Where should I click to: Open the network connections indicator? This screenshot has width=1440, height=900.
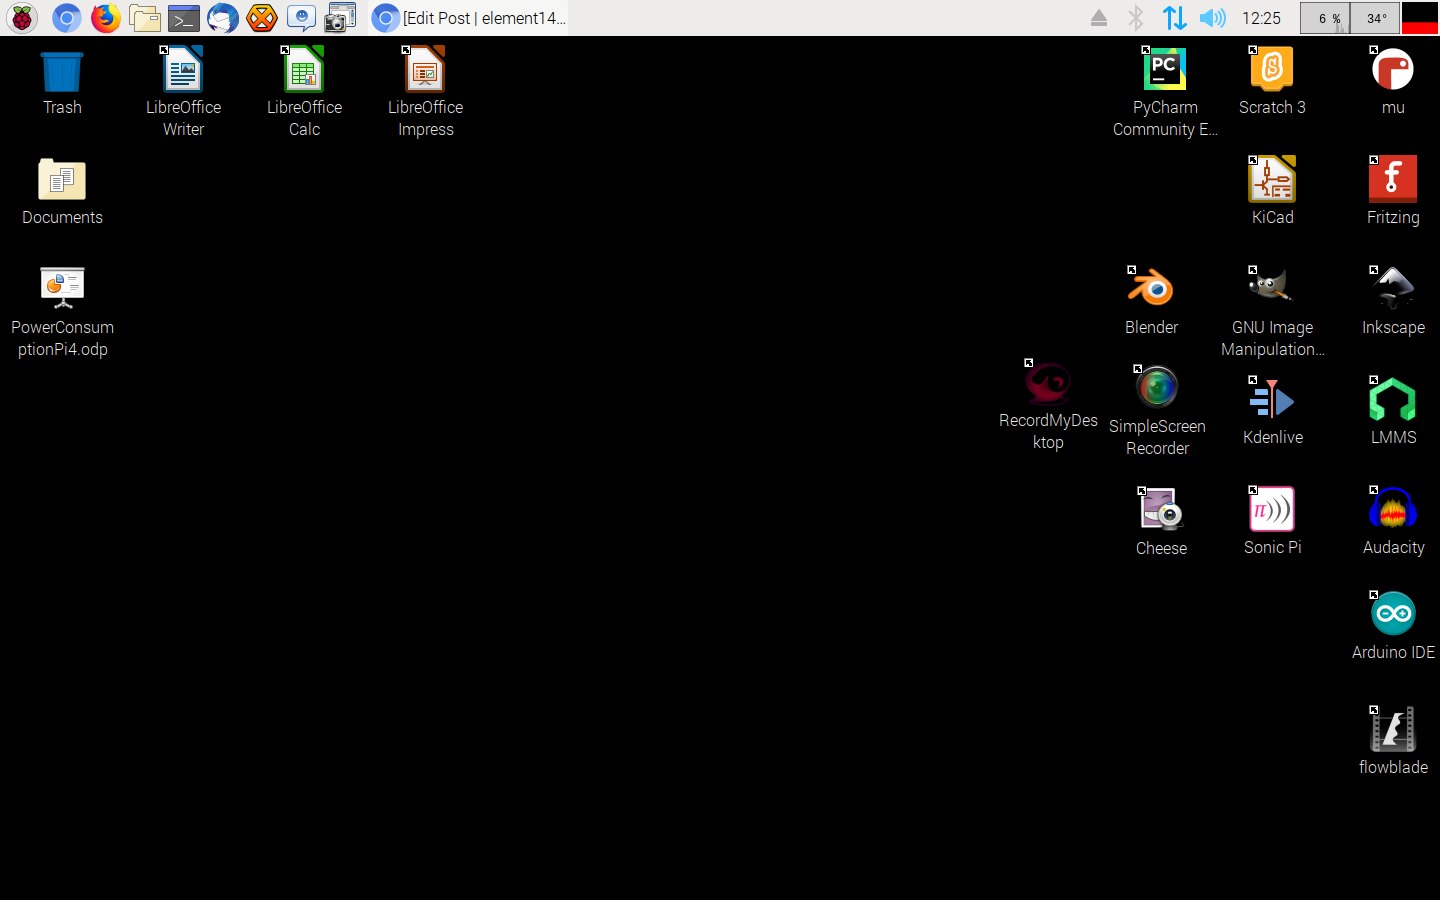tap(1174, 18)
